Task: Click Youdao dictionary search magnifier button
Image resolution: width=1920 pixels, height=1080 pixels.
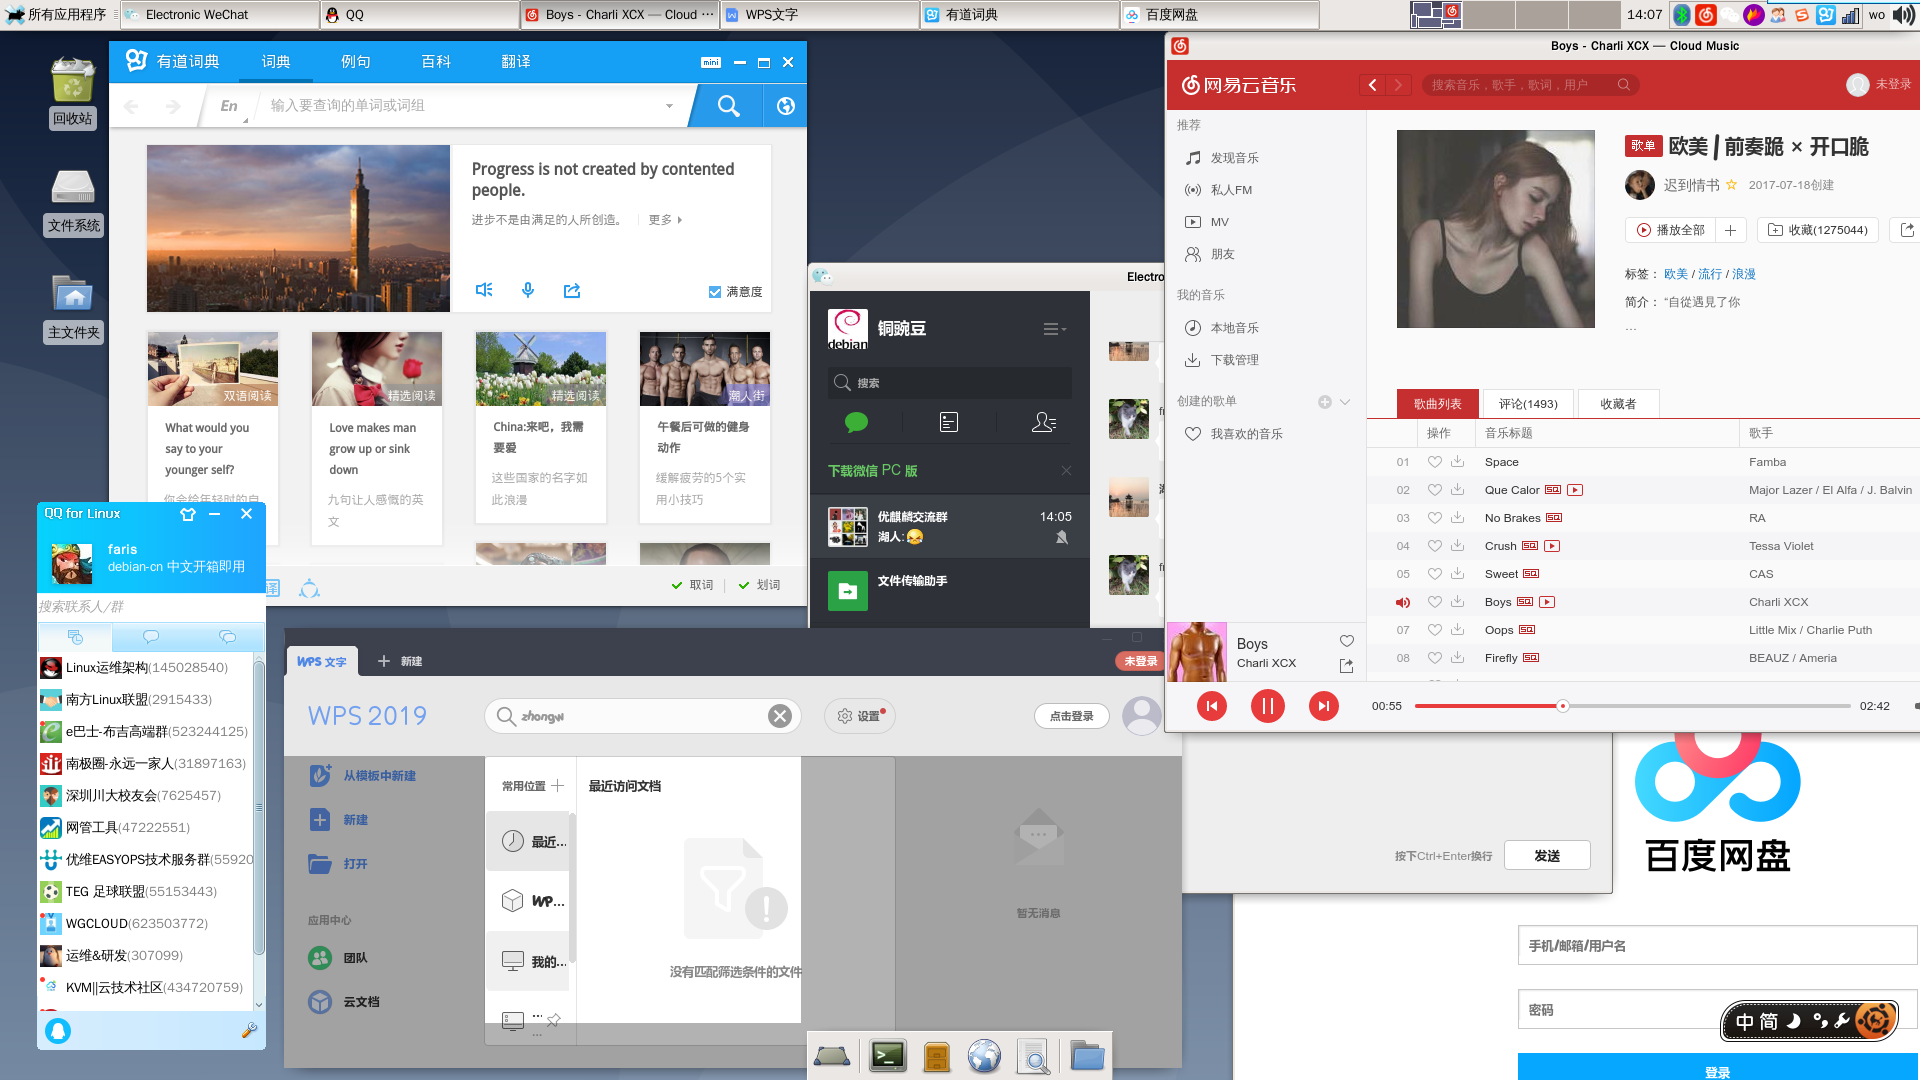Action: pos(728,106)
